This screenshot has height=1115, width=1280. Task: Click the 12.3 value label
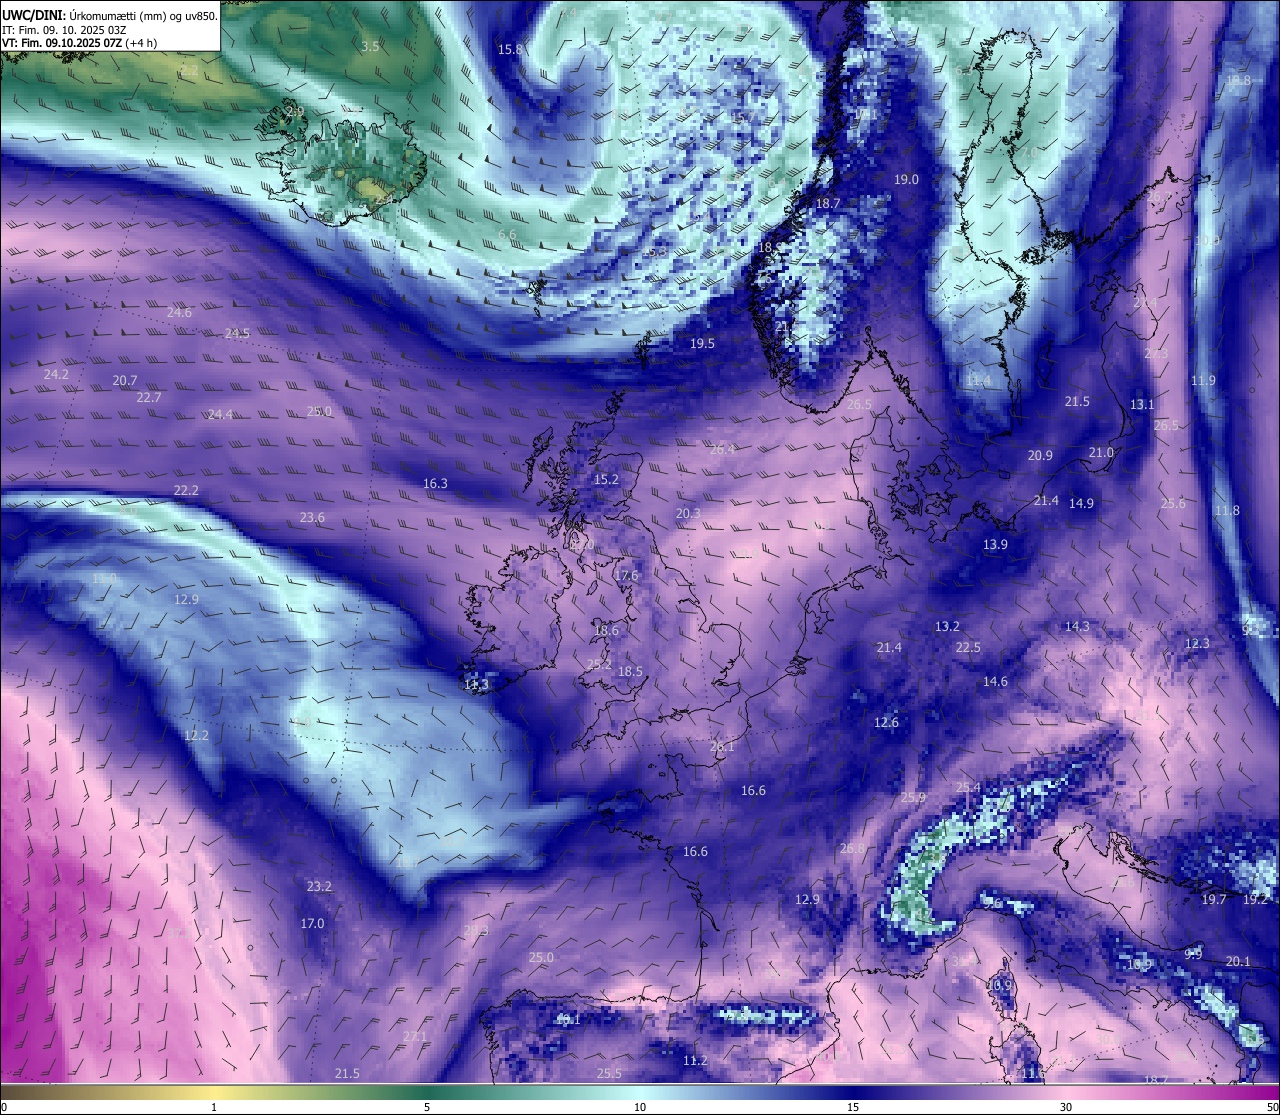1197,644
